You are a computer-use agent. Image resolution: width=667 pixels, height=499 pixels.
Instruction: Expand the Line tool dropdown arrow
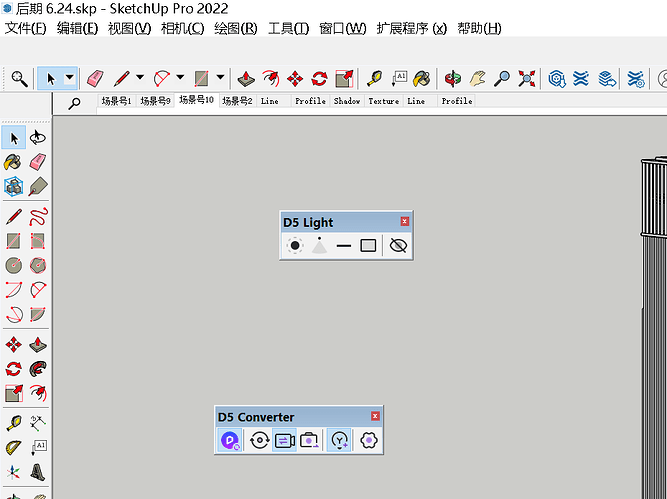coord(140,77)
